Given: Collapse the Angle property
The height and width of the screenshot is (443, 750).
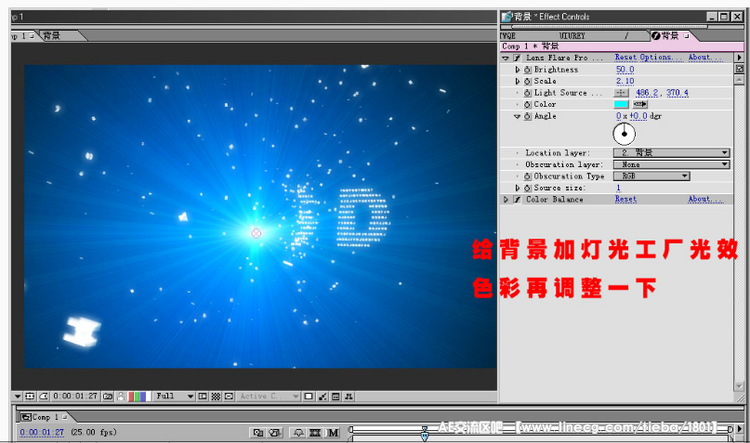Looking at the screenshot, I should point(517,116).
